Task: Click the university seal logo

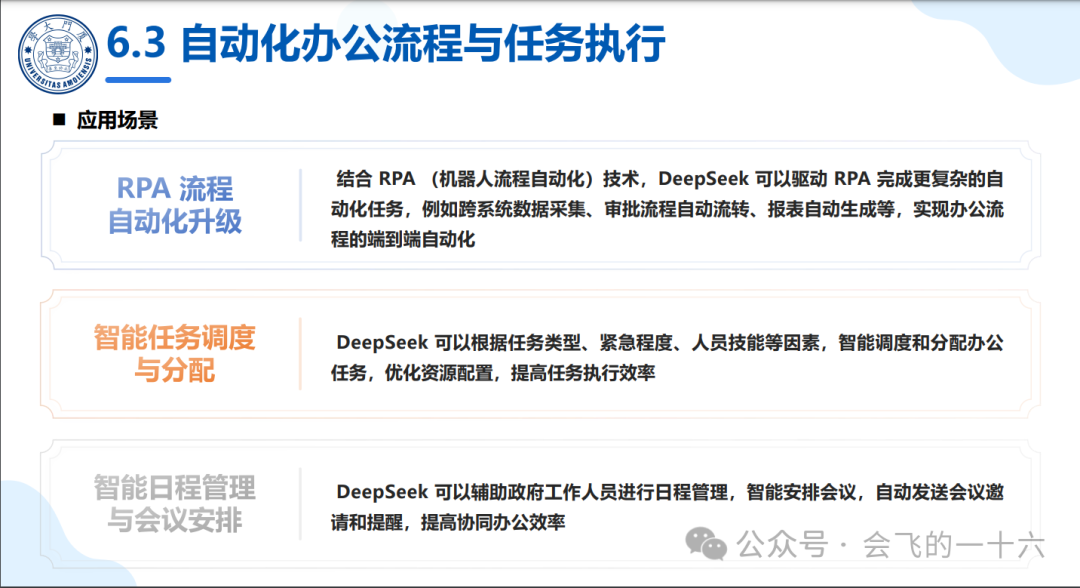Action: coord(58,54)
